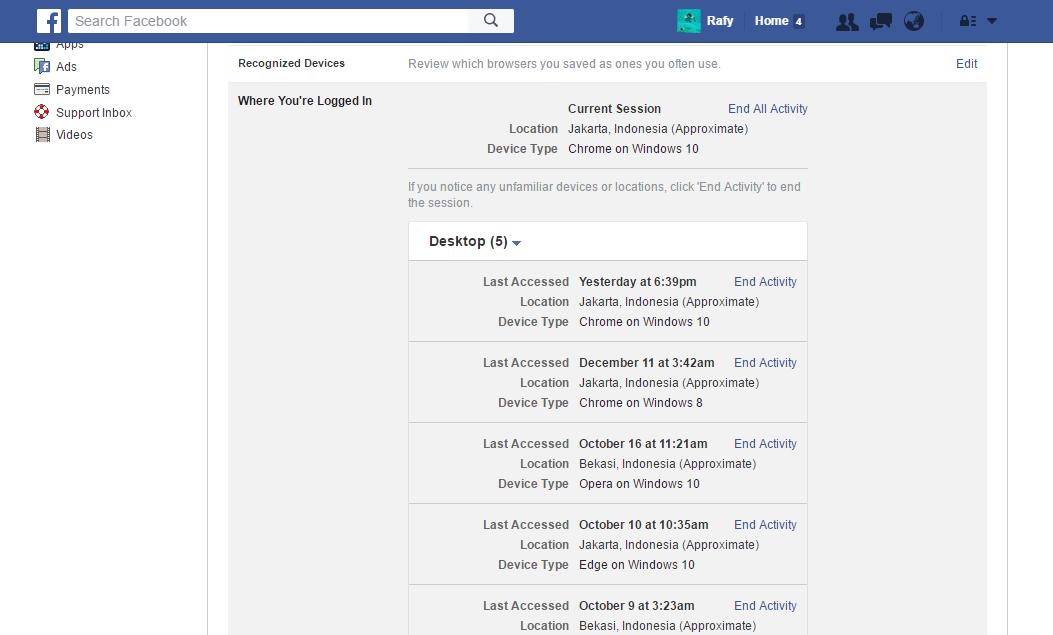Select 'October 9 at 3:23am' timestamp
The width and height of the screenshot is (1053, 635).
pyautogui.click(x=637, y=605)
